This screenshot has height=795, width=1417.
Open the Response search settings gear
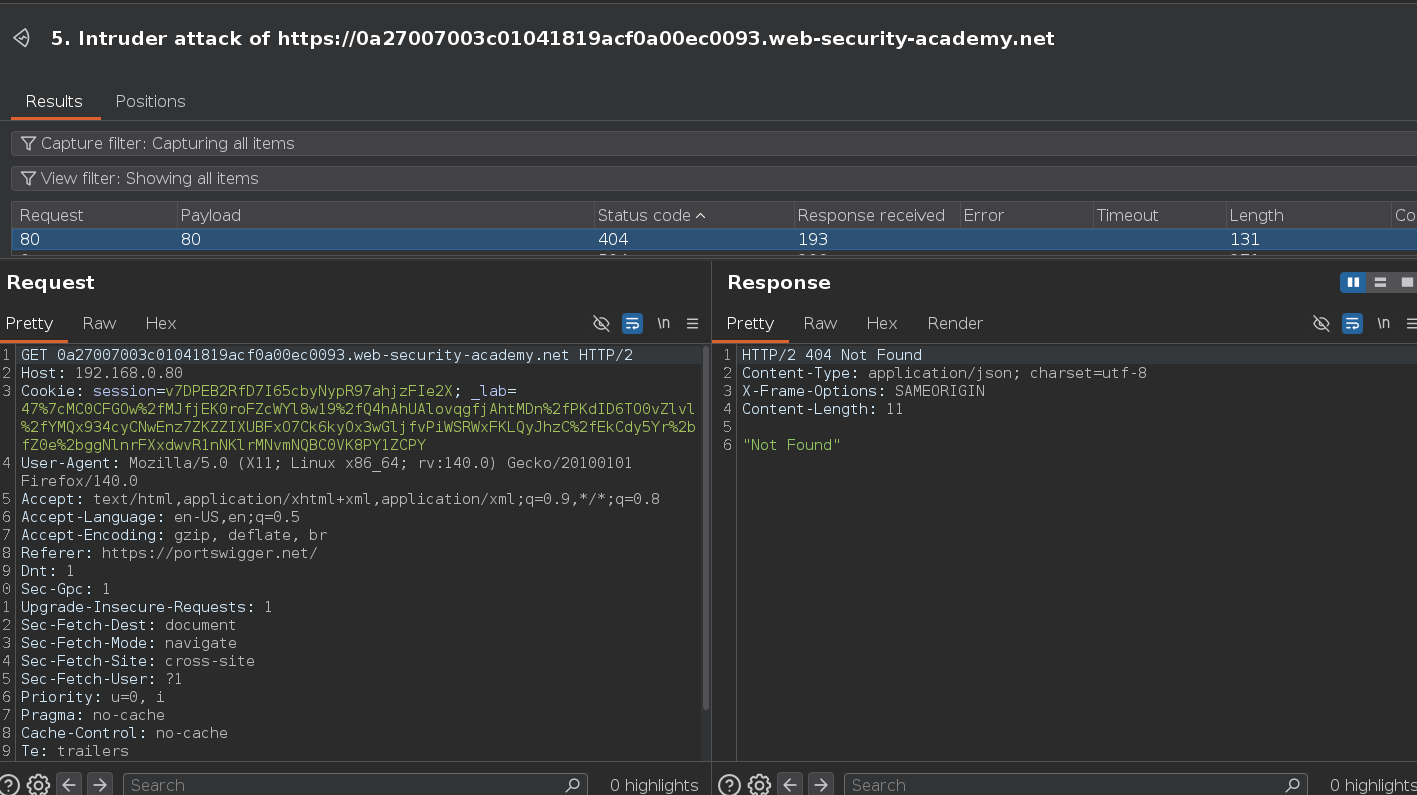point(759,785)
